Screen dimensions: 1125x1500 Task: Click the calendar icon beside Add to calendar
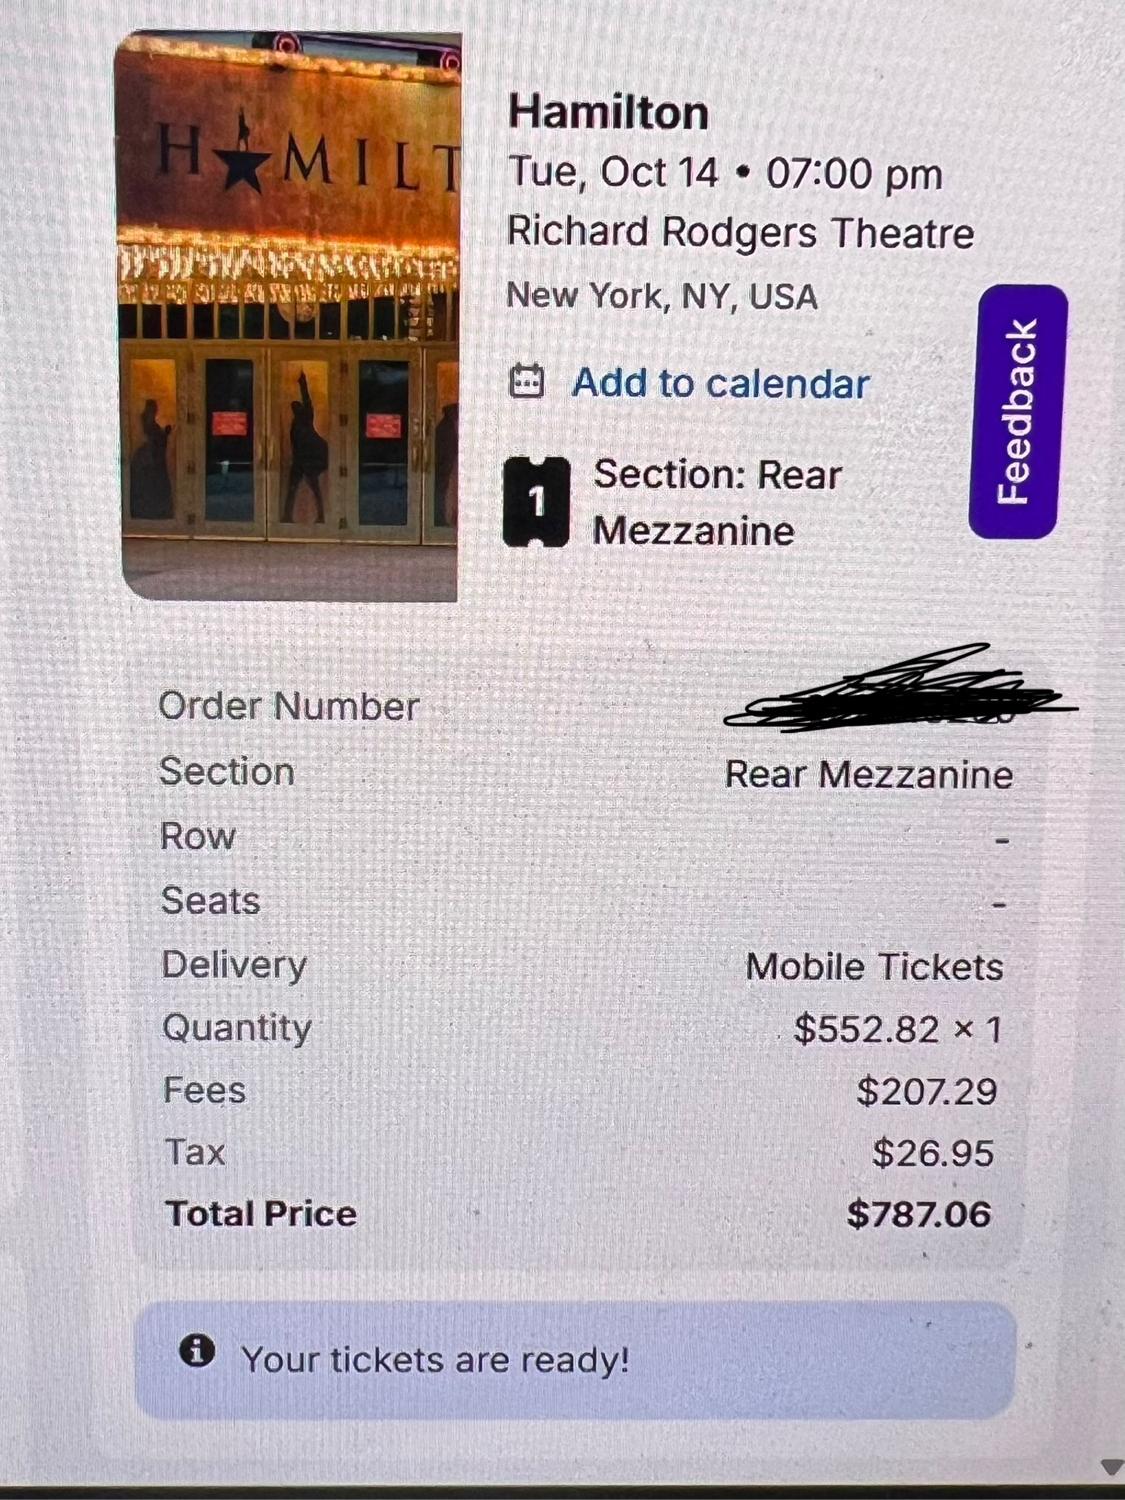point(527,381)
